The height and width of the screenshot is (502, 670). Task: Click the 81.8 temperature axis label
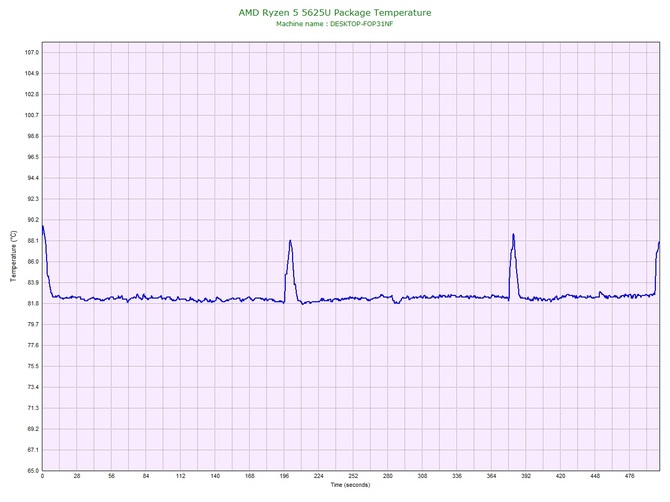[x=32, y=304]
